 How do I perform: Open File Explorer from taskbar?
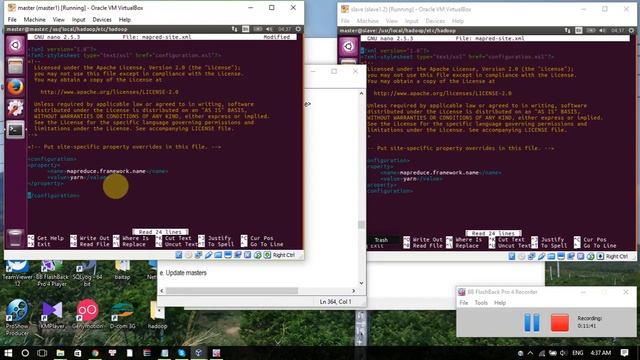point(60,353)
